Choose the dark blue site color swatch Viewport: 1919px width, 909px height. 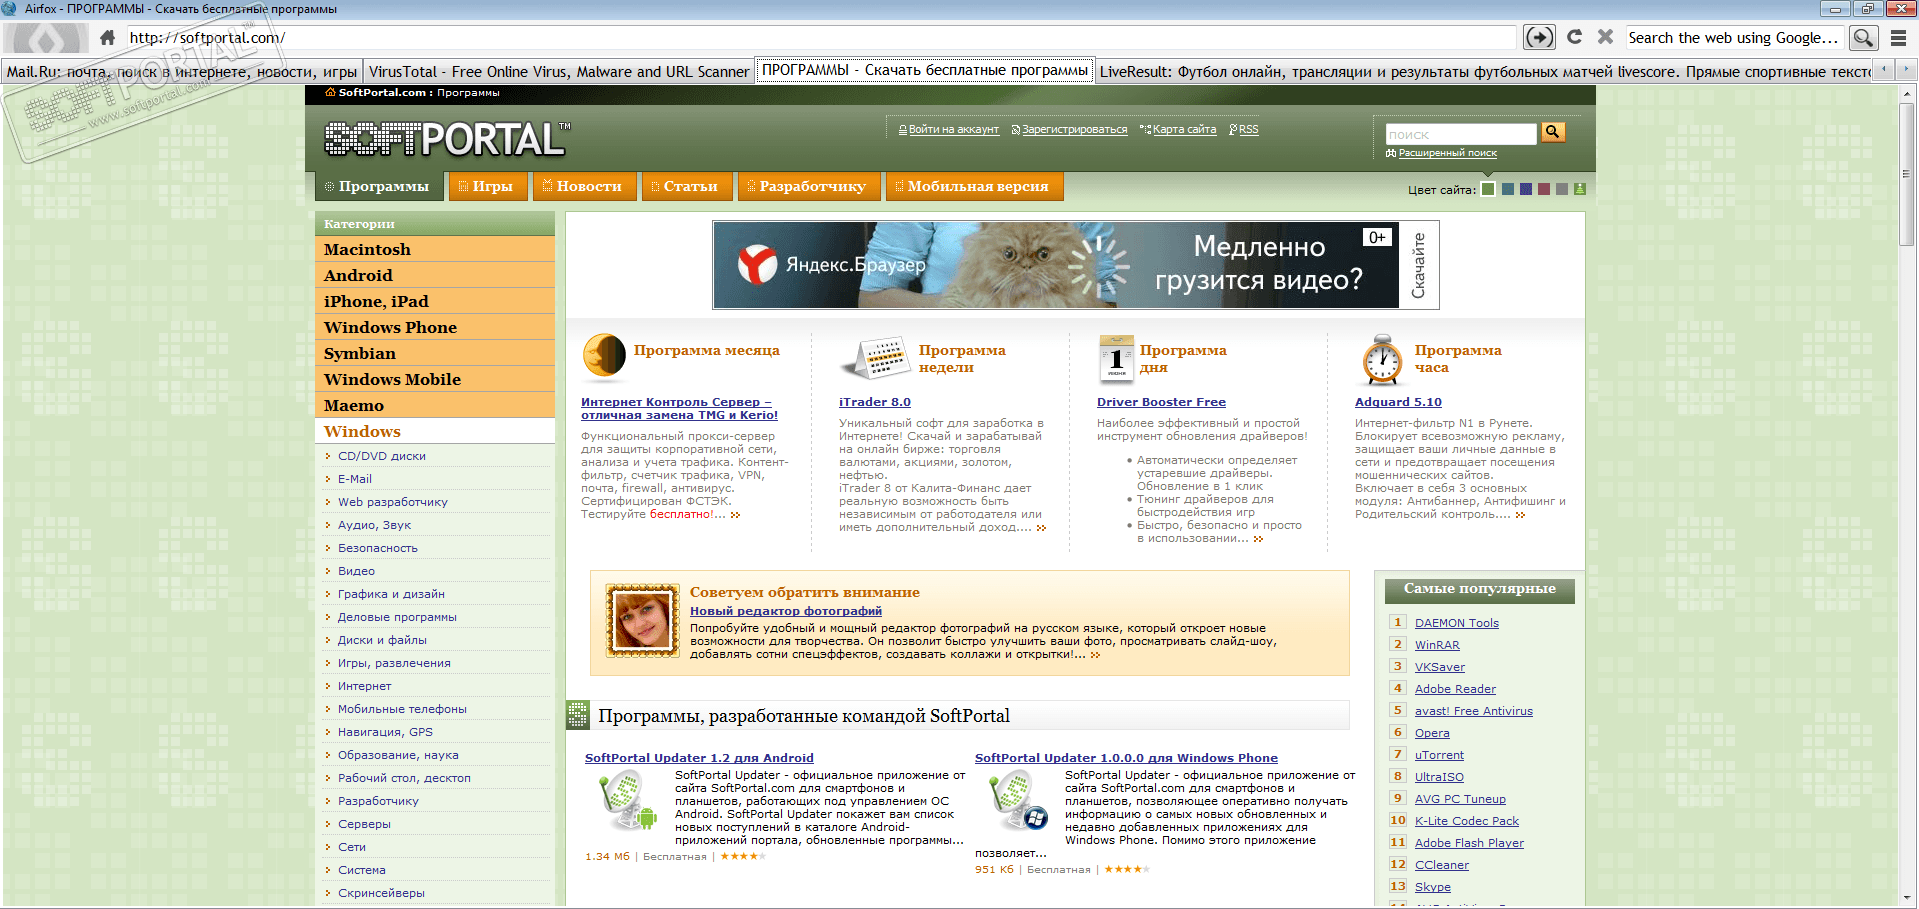1525,189
